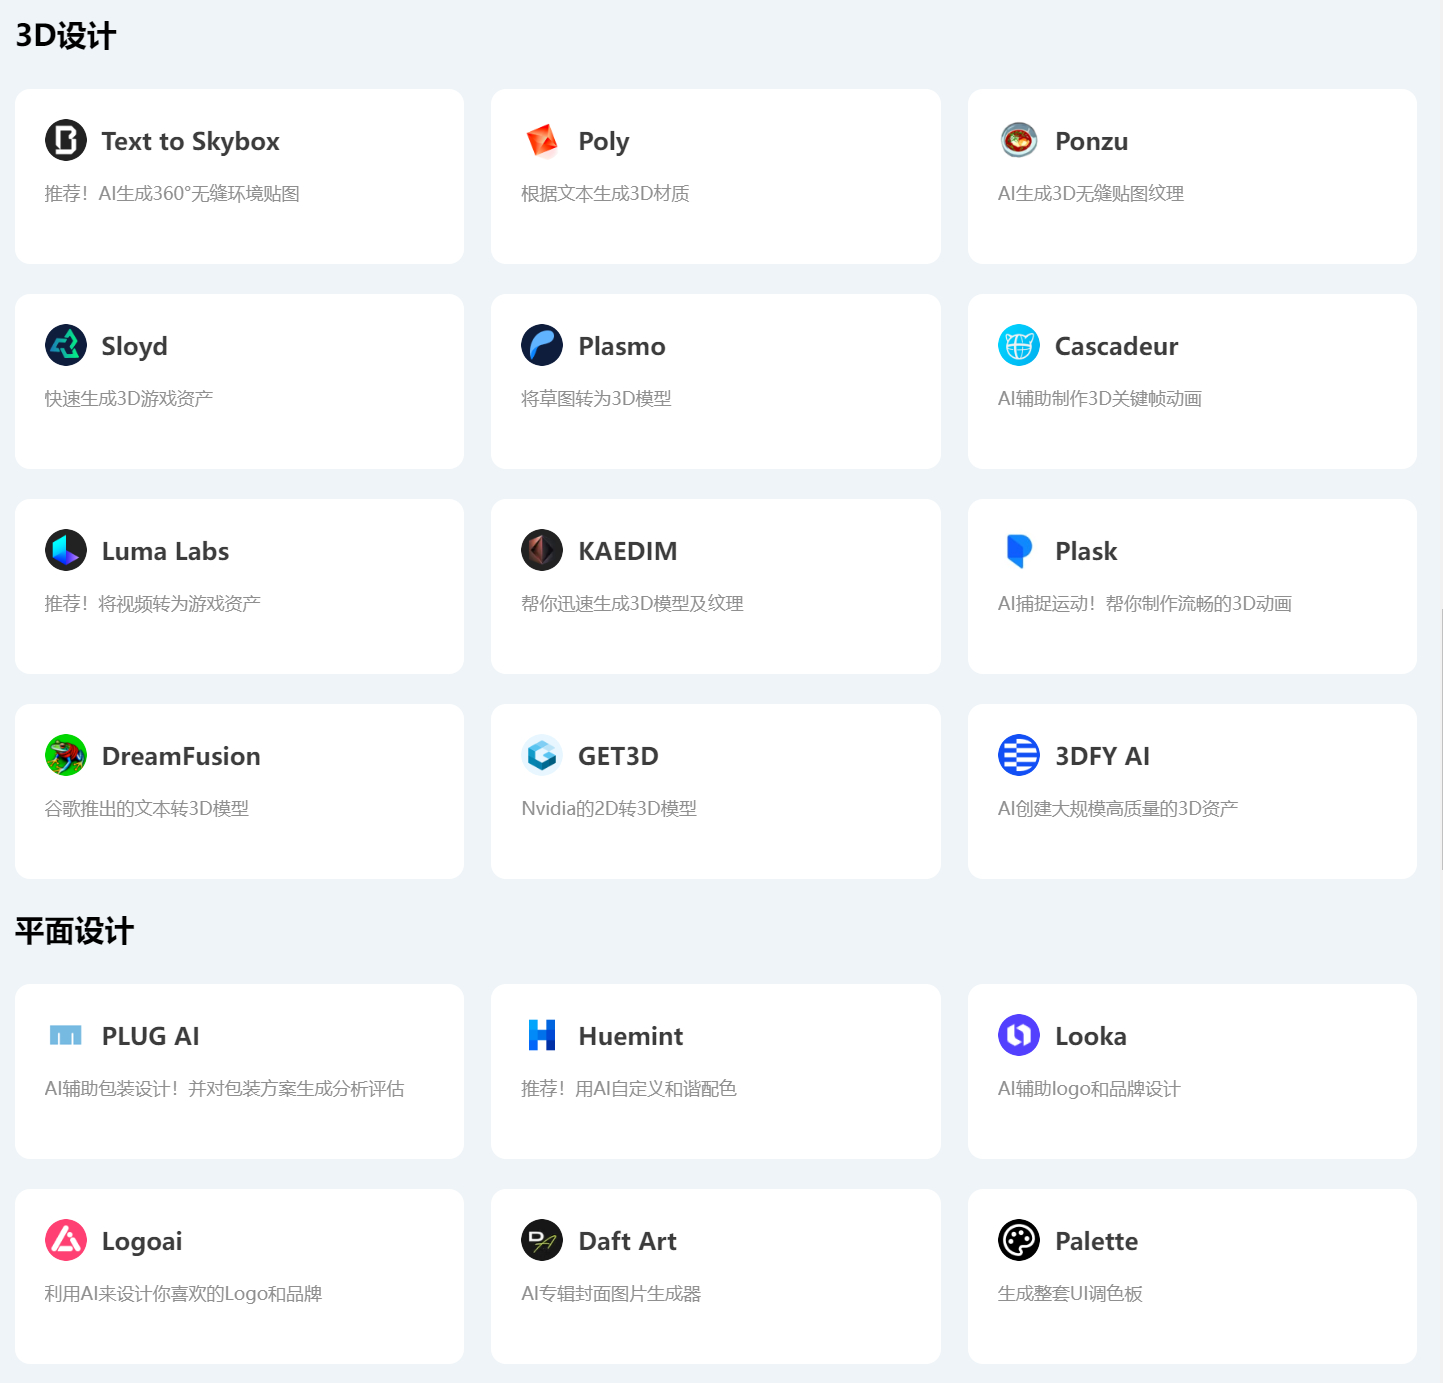Viewport: 1443px width, 1383px height.
Task: Click the Plask blue icon
Action: pos(1019,550)
